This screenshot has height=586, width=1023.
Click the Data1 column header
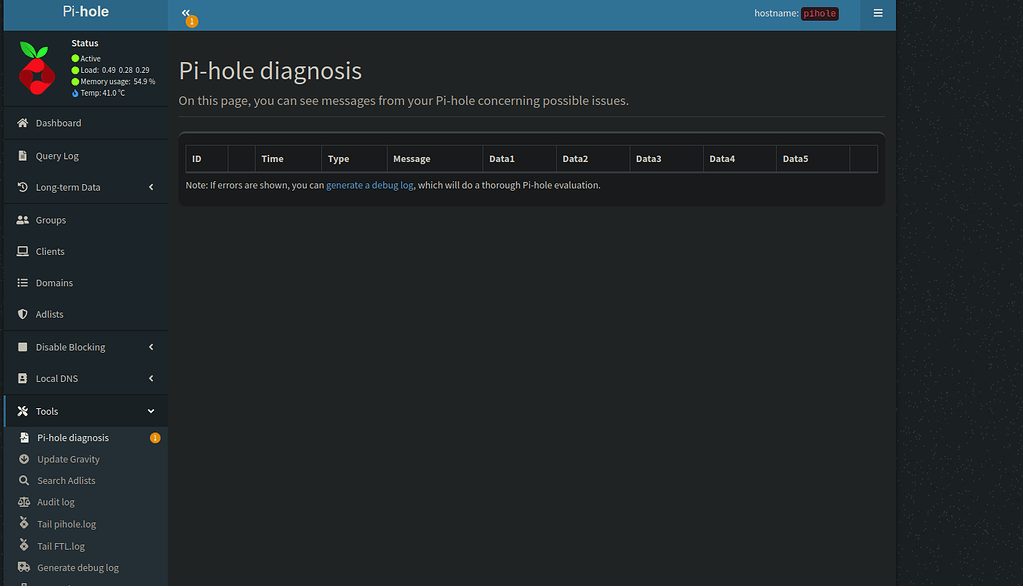click(x=519, y=159)
